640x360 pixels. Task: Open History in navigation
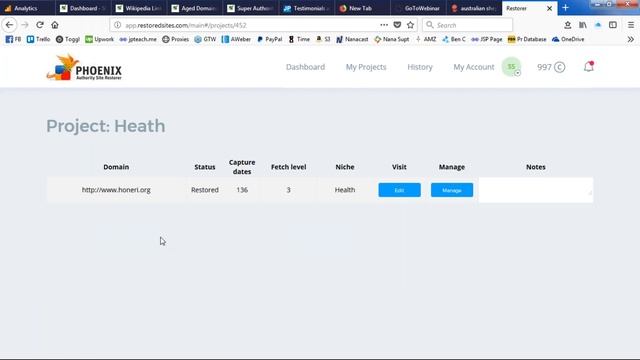point(420,67)
